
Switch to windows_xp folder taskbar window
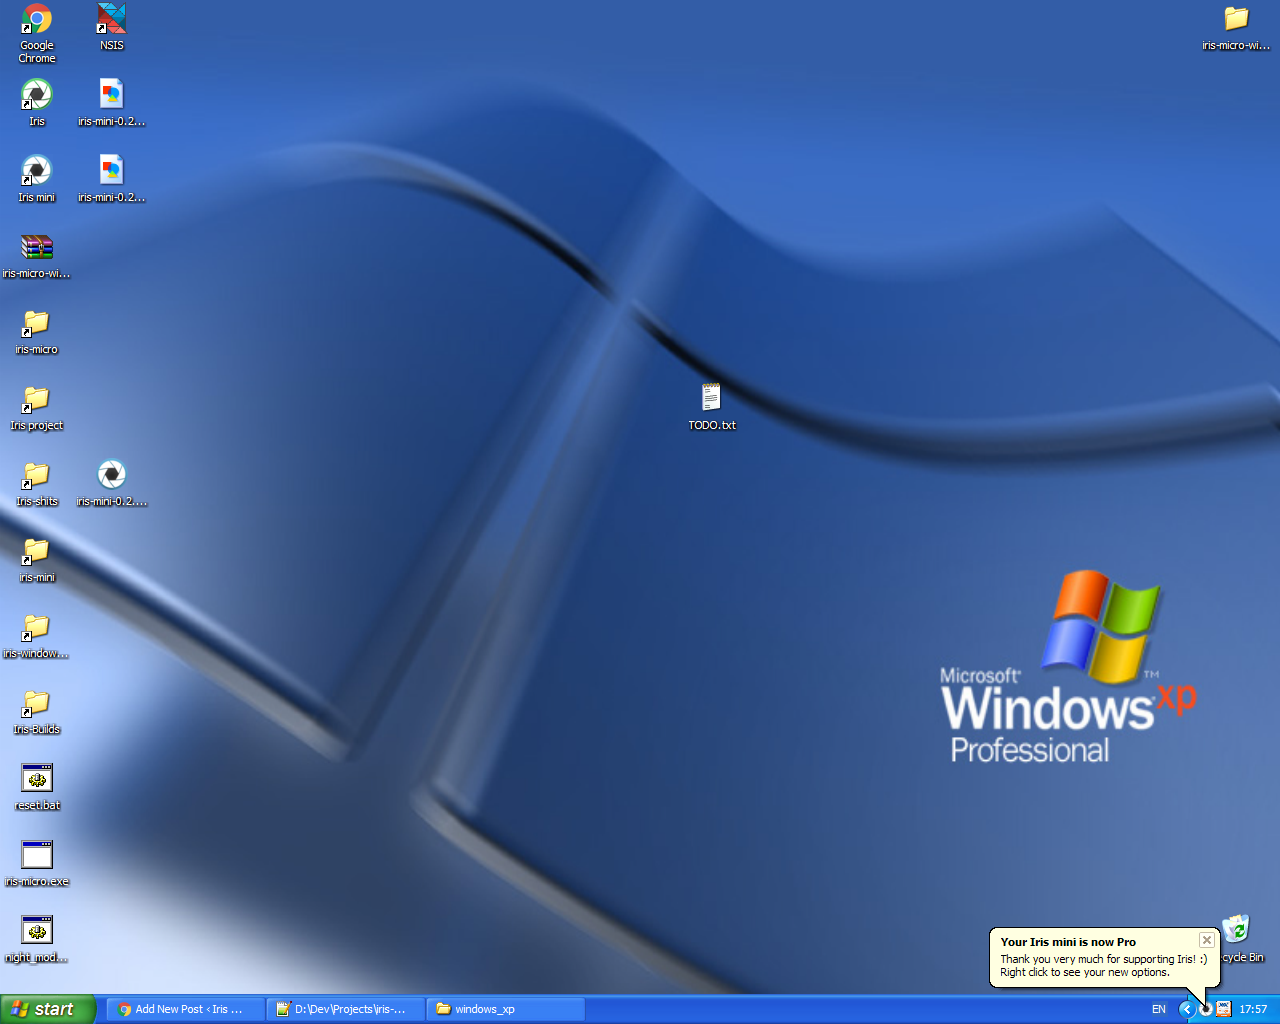(506, 1009)
